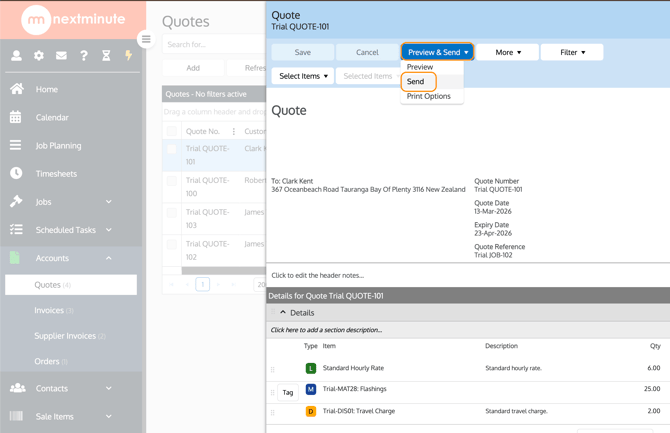Open the user profile icon
670x433 pixels.
(x=16, y=56)
